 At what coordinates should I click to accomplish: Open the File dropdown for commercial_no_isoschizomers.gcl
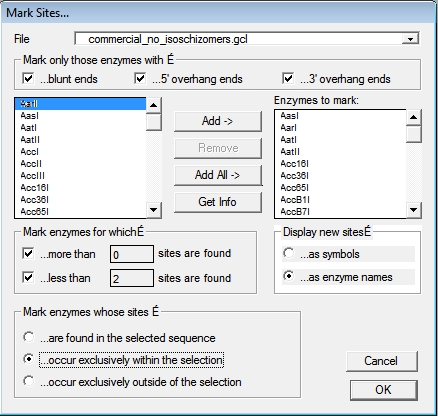[410, 39]
